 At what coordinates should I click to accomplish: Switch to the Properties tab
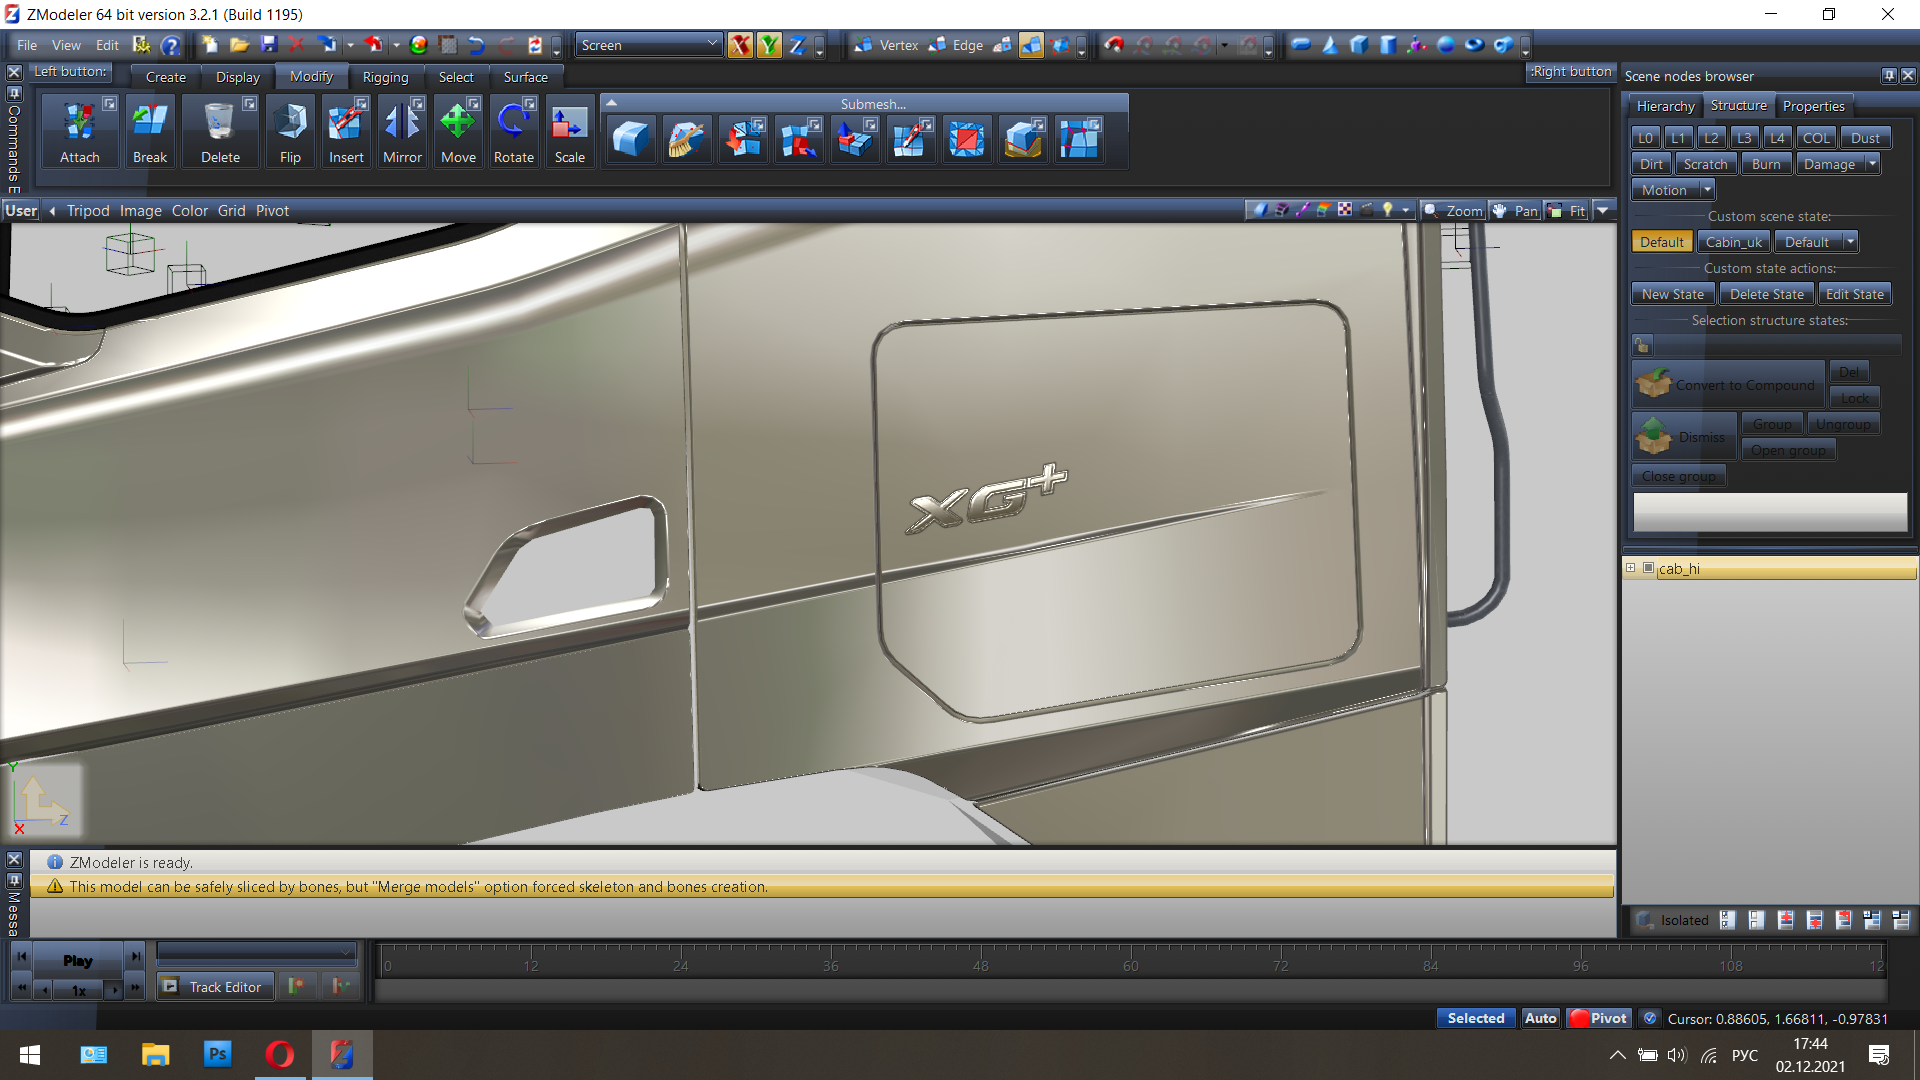pos(1813,106)
